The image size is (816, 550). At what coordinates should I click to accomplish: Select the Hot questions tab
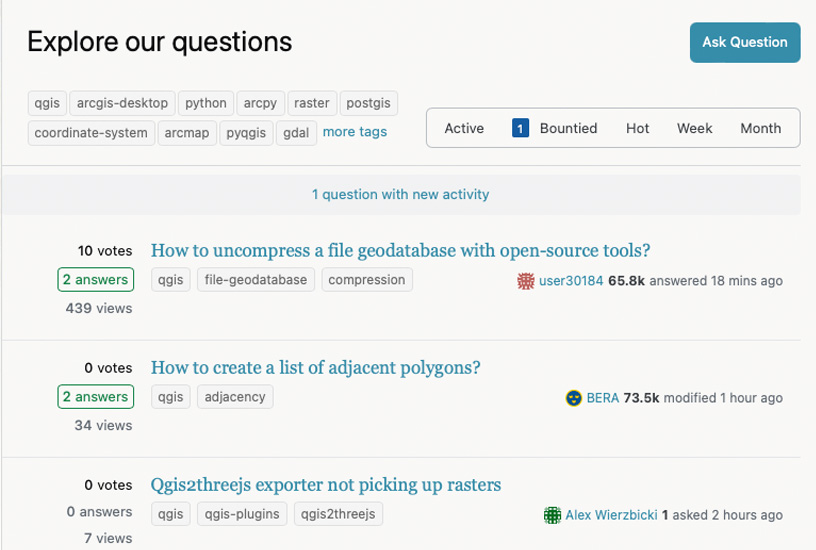637,128
